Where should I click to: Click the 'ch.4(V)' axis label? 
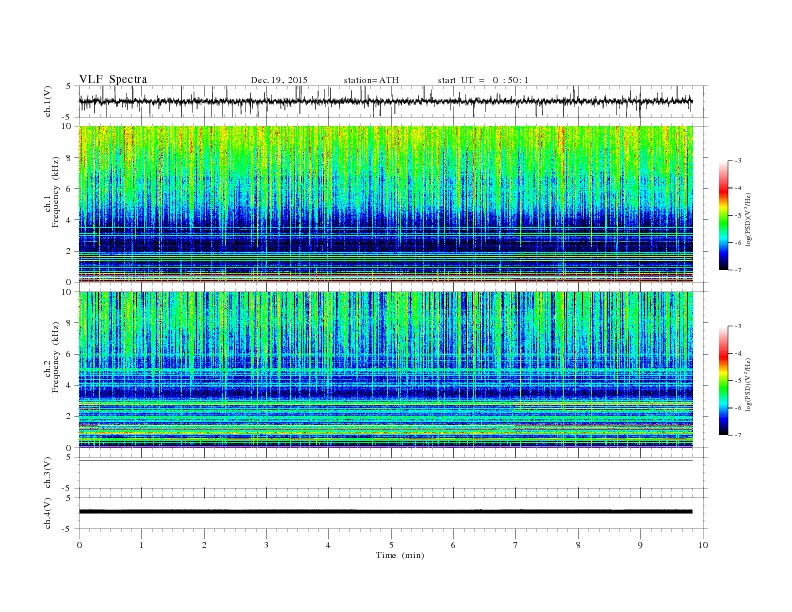48,514
